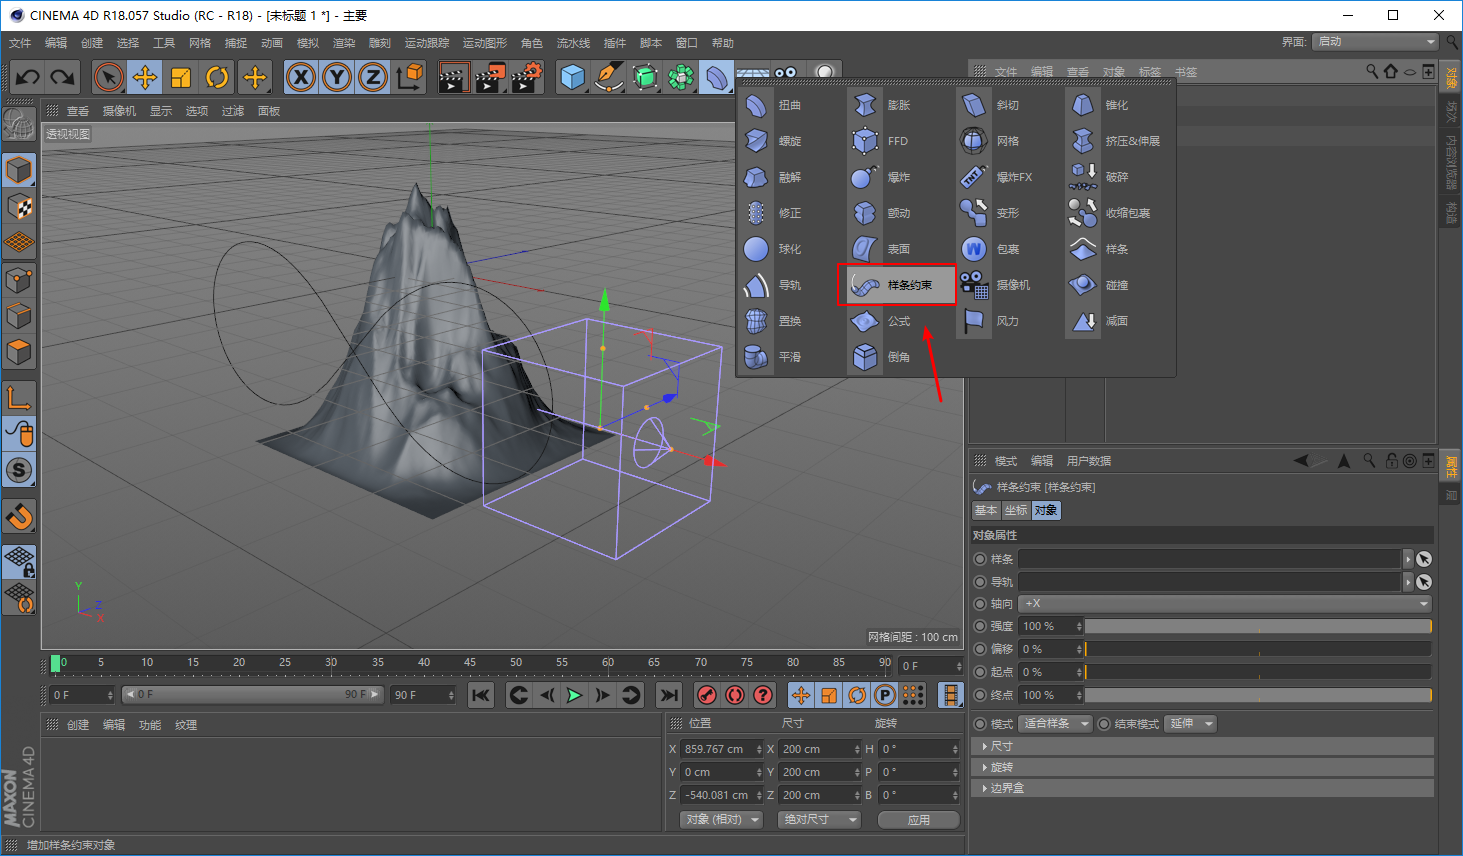Select the Bevel (倒角) deformer
This screenshot has width=1463, height=856.
click(x=884, y=357)
